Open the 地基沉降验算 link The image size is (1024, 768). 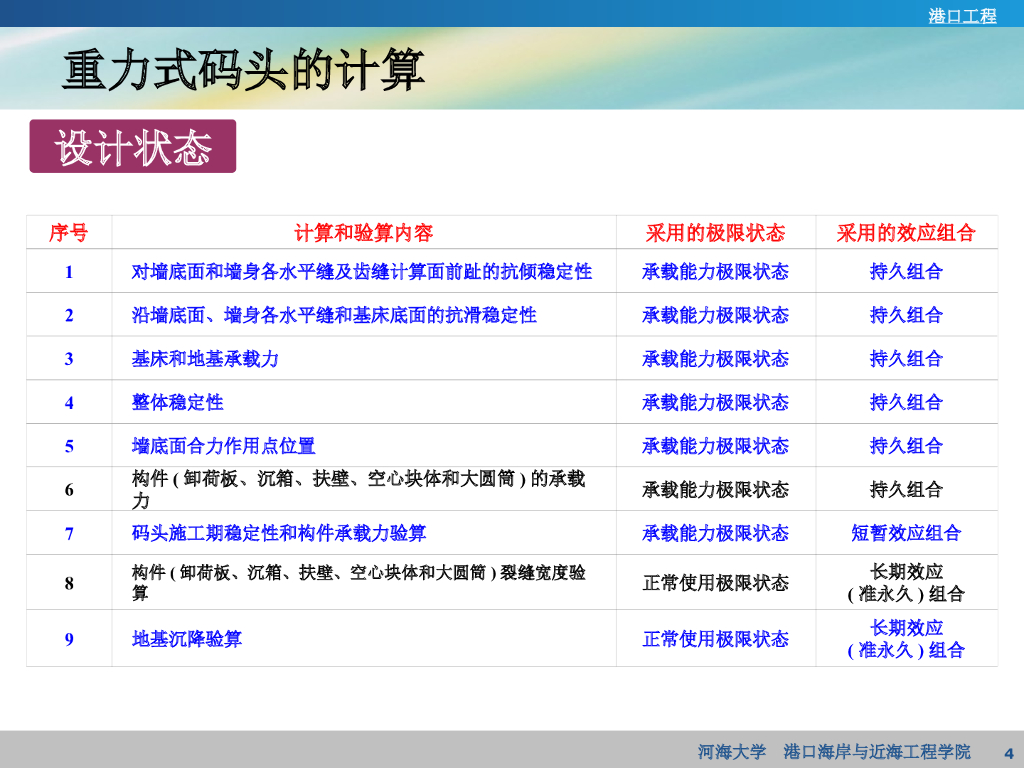click(x=186, y=639)
